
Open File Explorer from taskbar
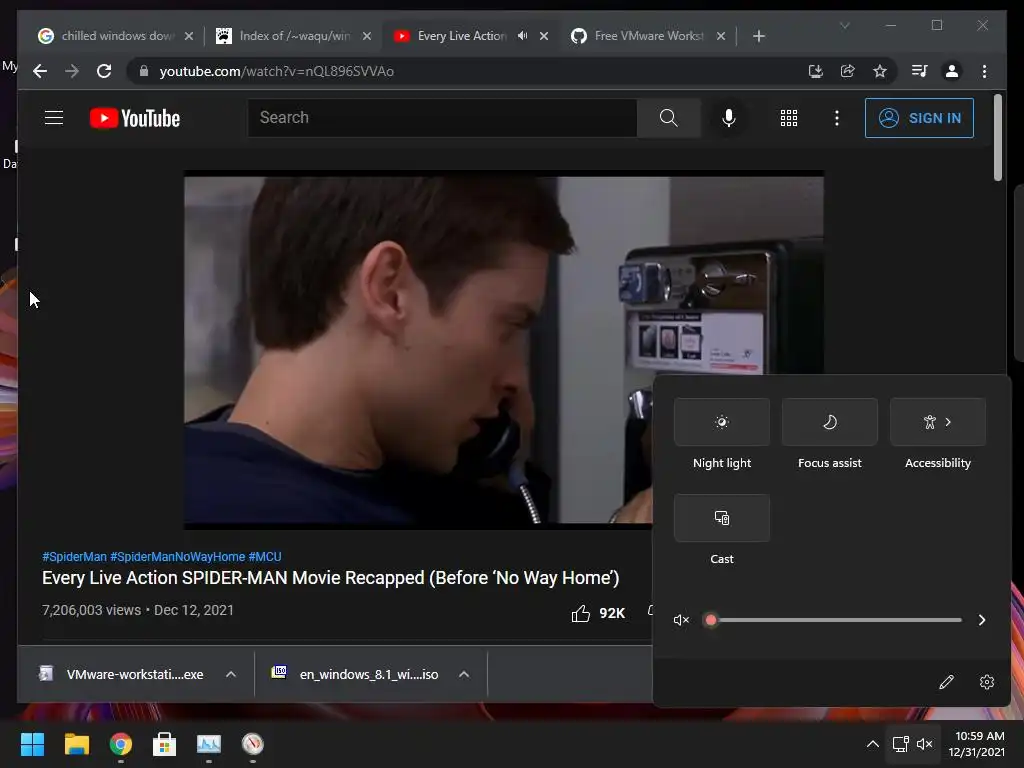pyautogui.click(x=76, y=744)
